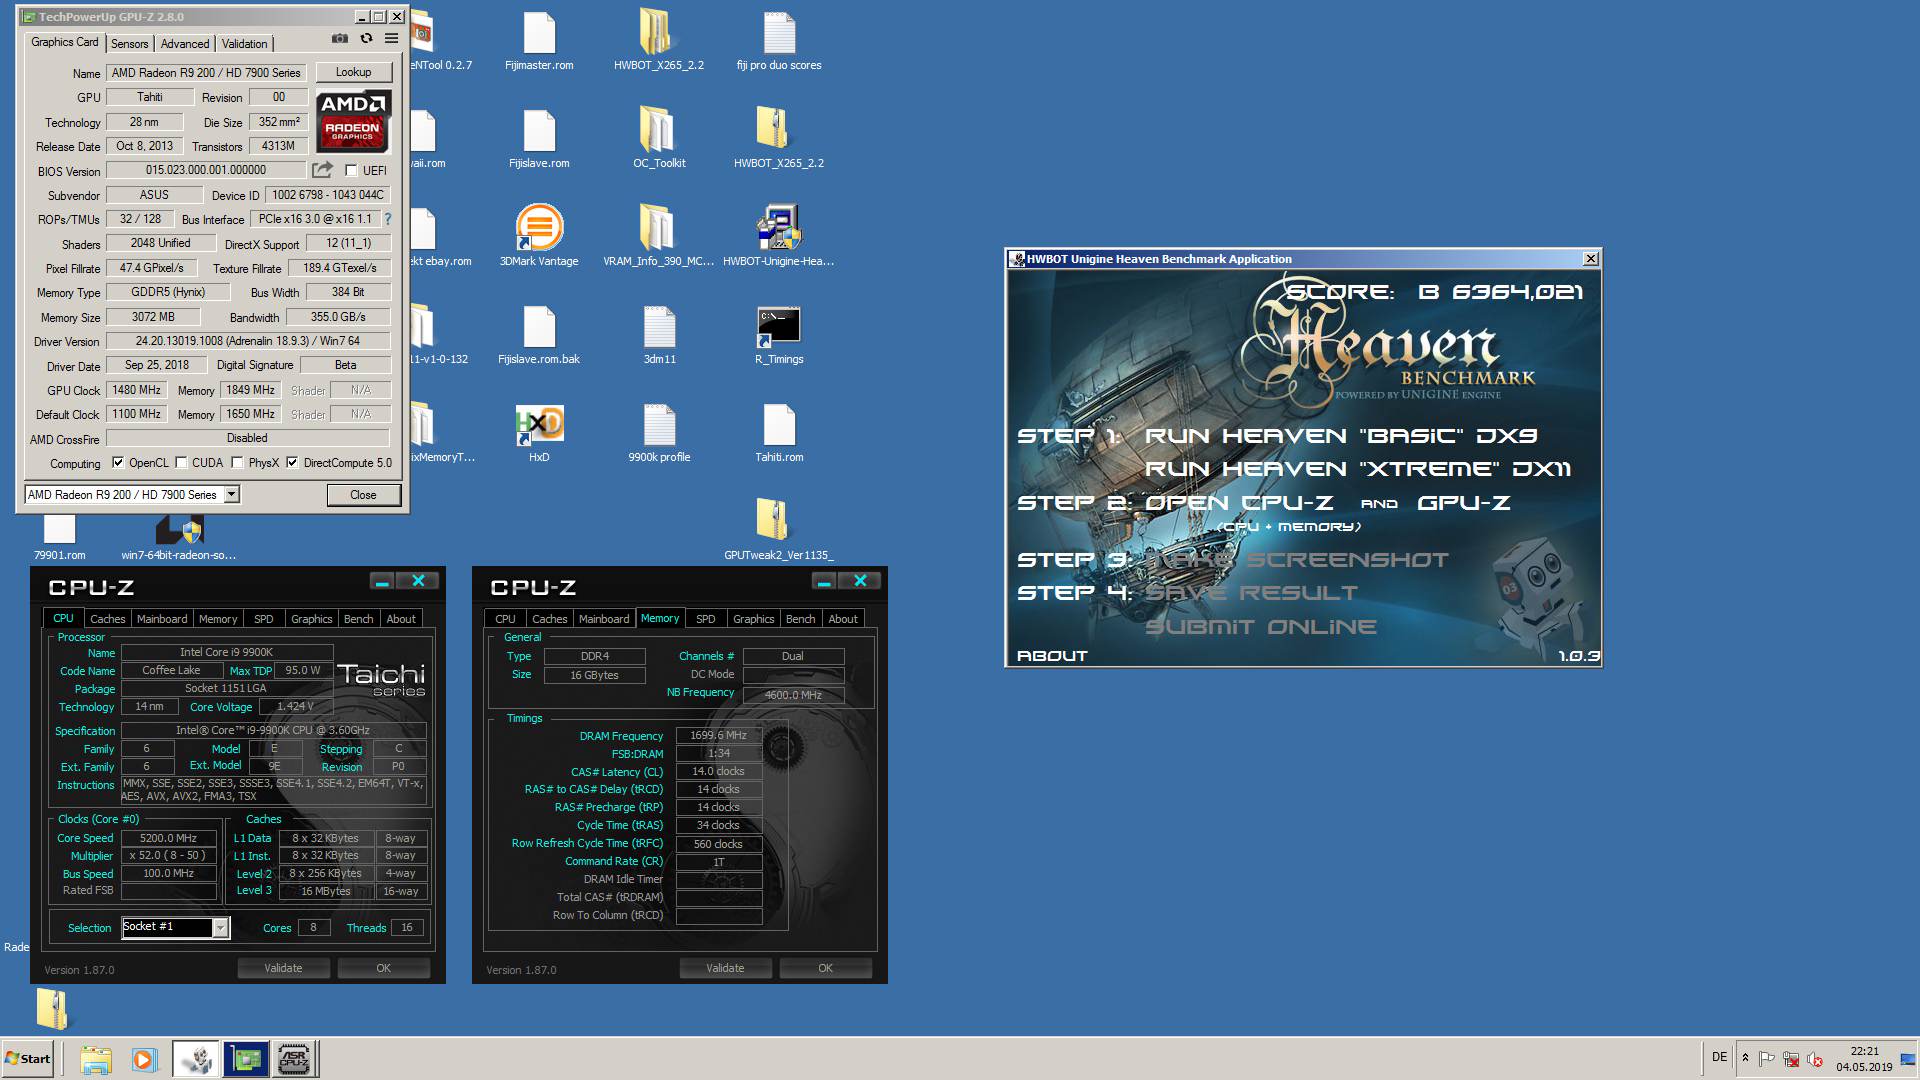
Task: Open Graphics tab in right CPU-Z window
Action: click(x=753, y=619)
